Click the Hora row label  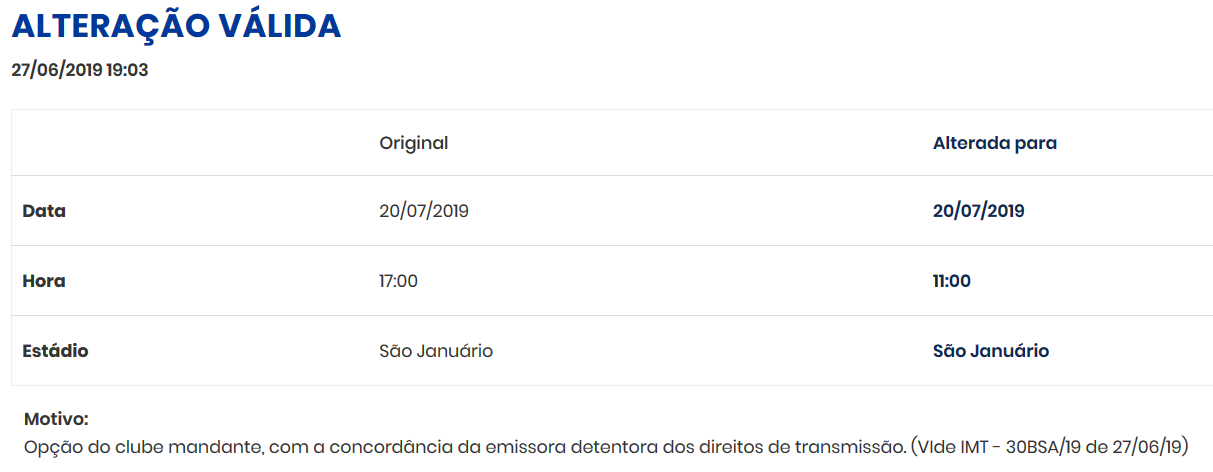coord(44,281)
